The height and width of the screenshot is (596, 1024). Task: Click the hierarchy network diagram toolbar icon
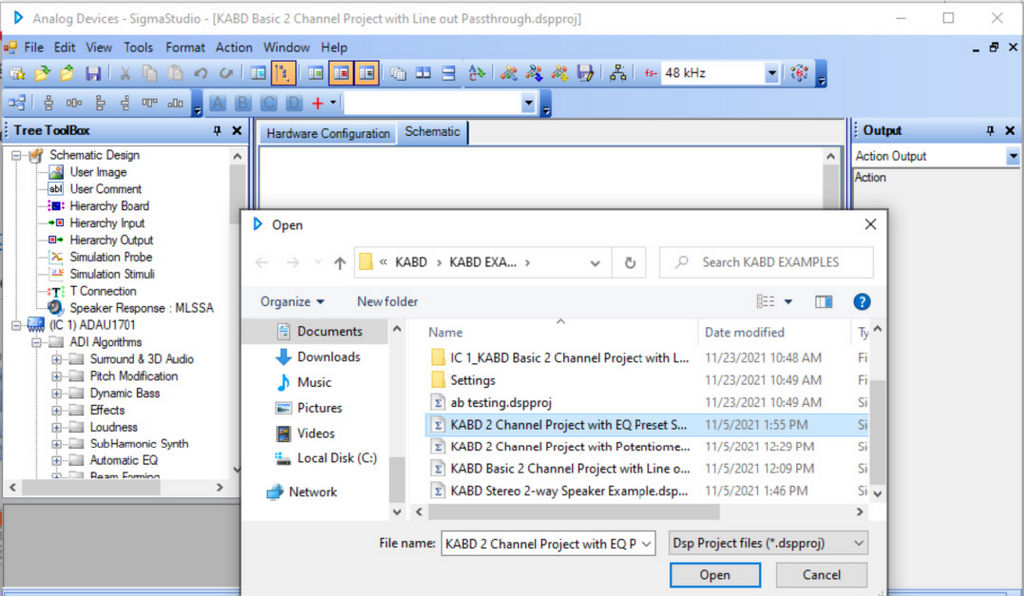tap(618, 73)
